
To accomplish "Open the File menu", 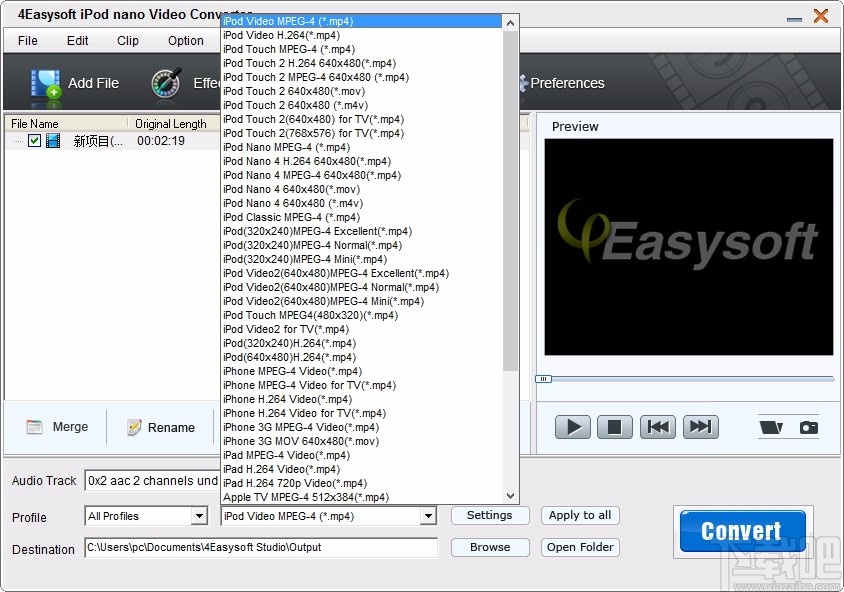I will click(26, 41).
